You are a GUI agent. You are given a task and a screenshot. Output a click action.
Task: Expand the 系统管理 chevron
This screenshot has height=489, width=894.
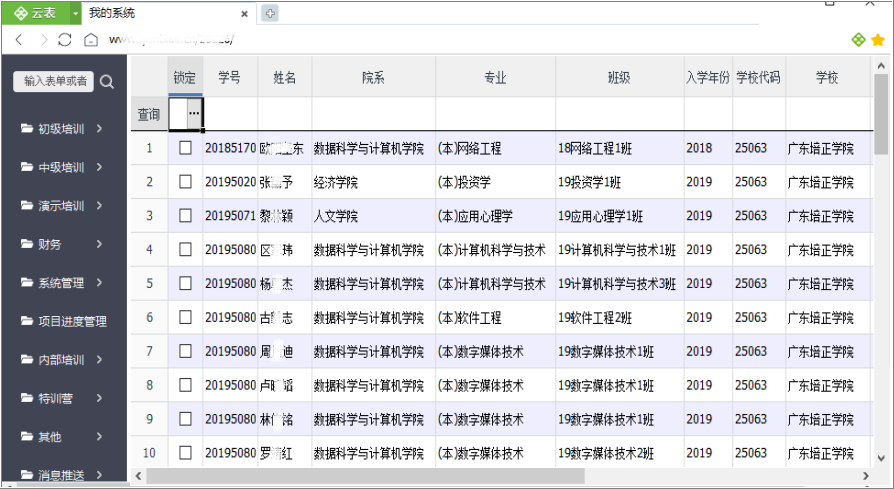click(x=99, y=283)
